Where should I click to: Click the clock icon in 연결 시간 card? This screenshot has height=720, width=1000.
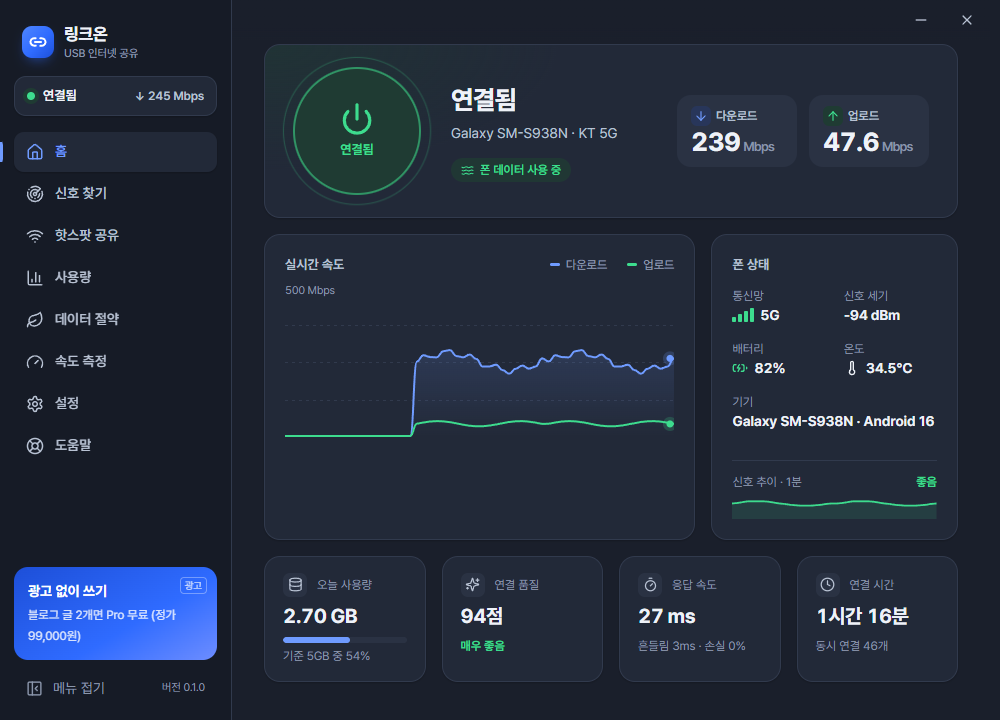pos(827,584)
